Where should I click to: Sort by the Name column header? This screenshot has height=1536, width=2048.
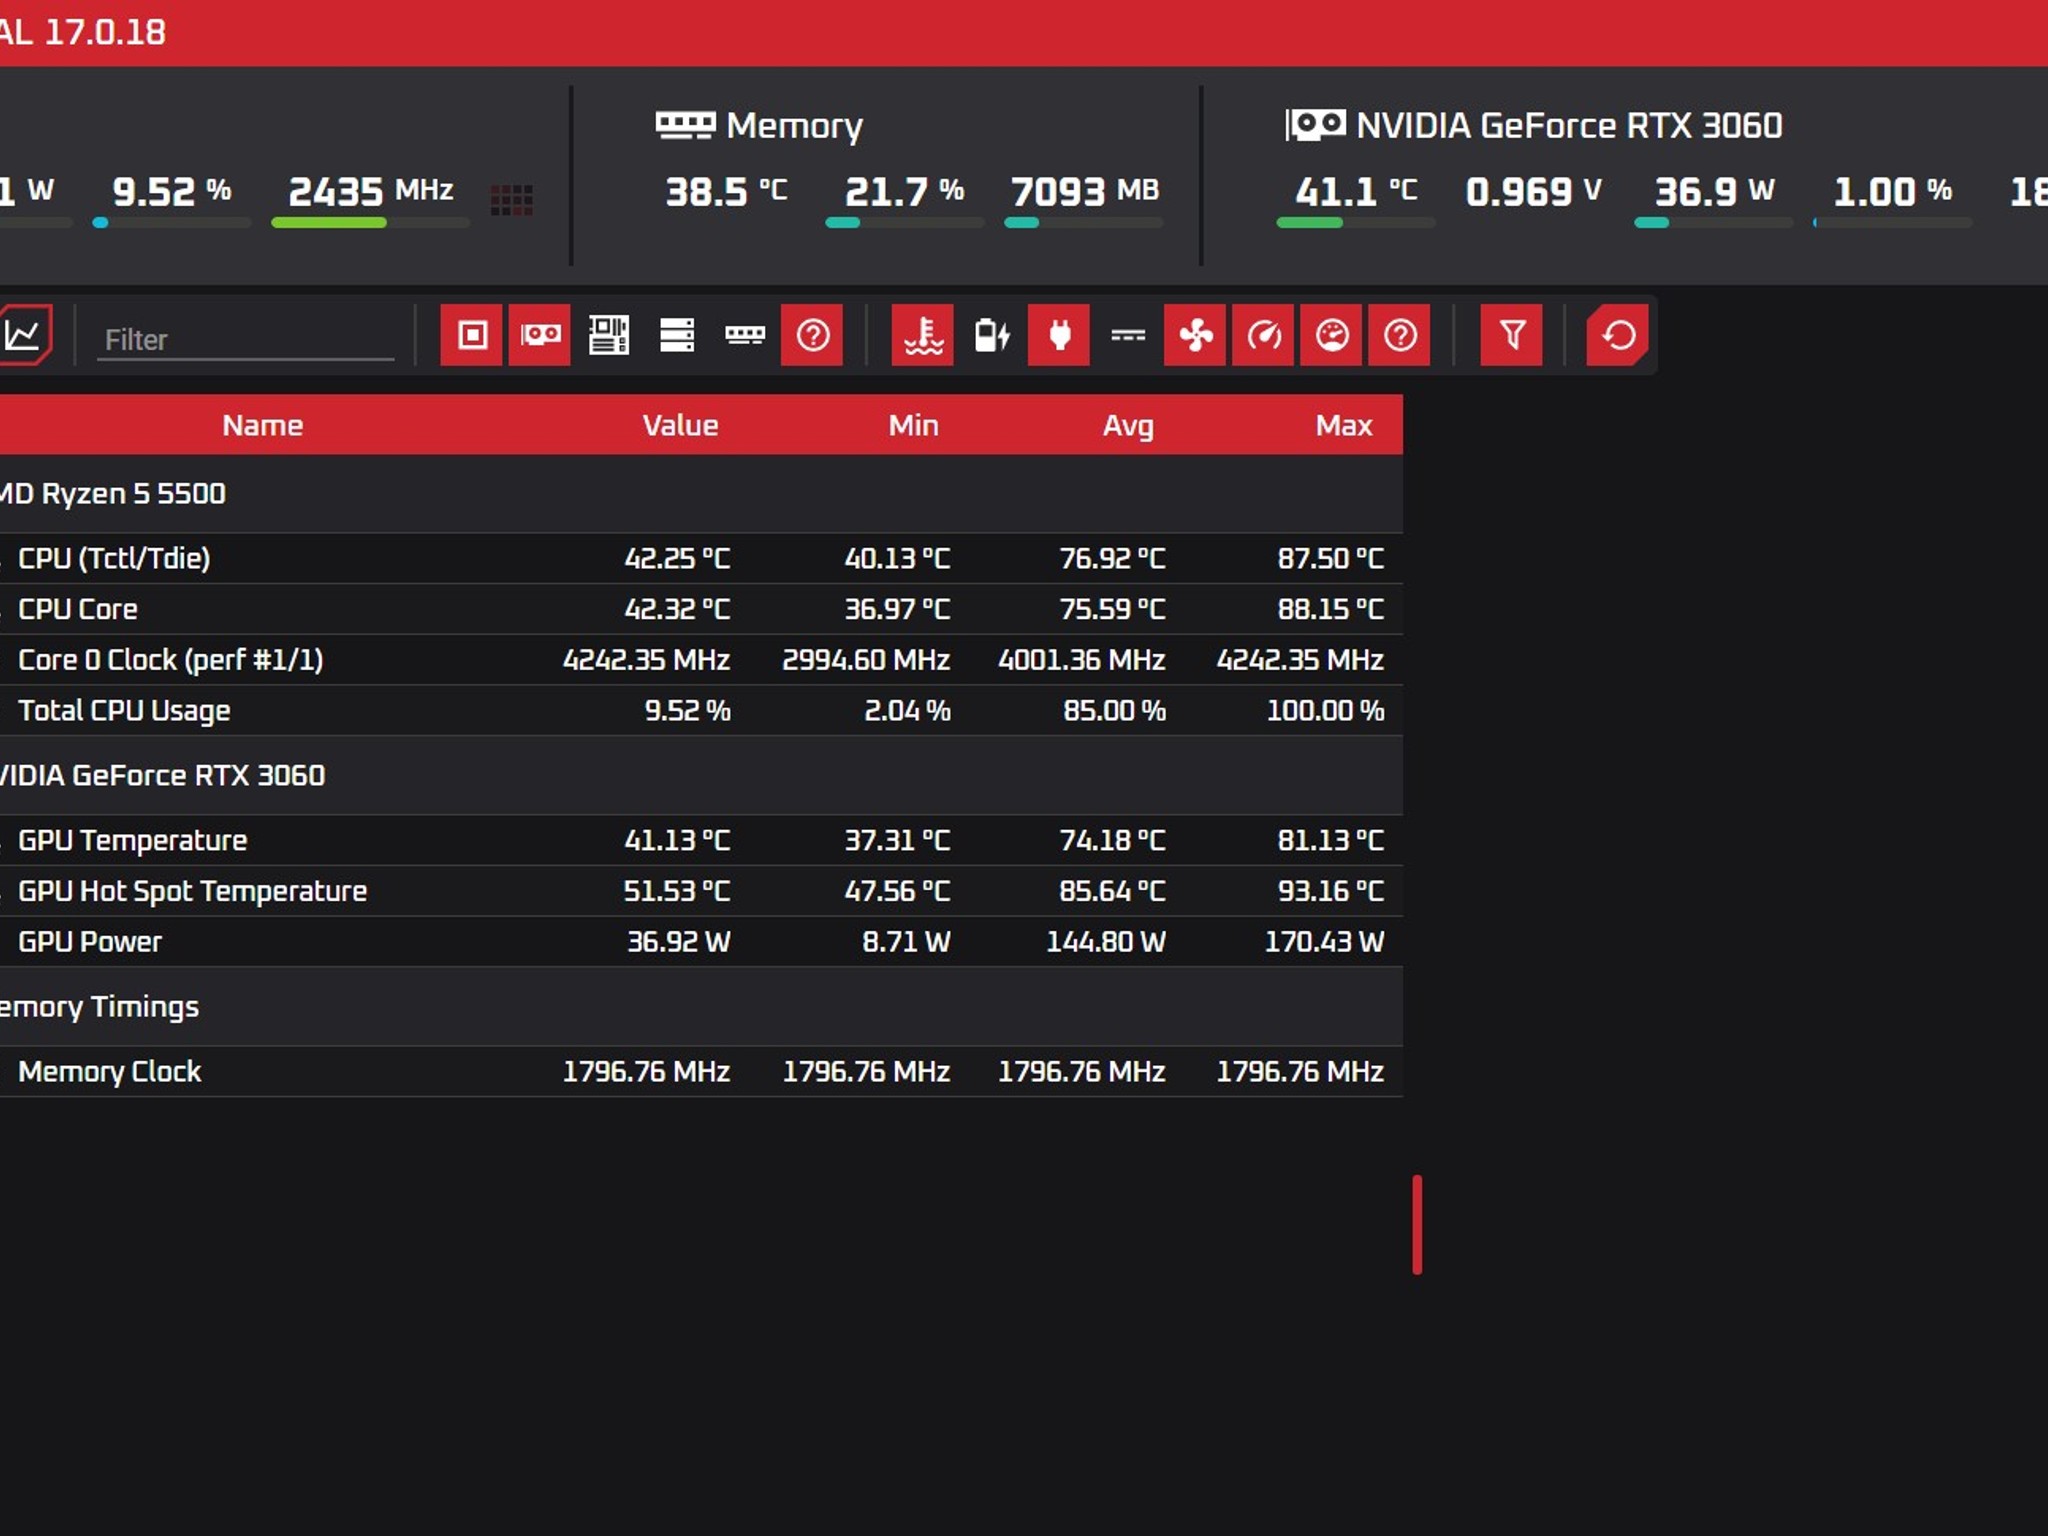point(262,425)
